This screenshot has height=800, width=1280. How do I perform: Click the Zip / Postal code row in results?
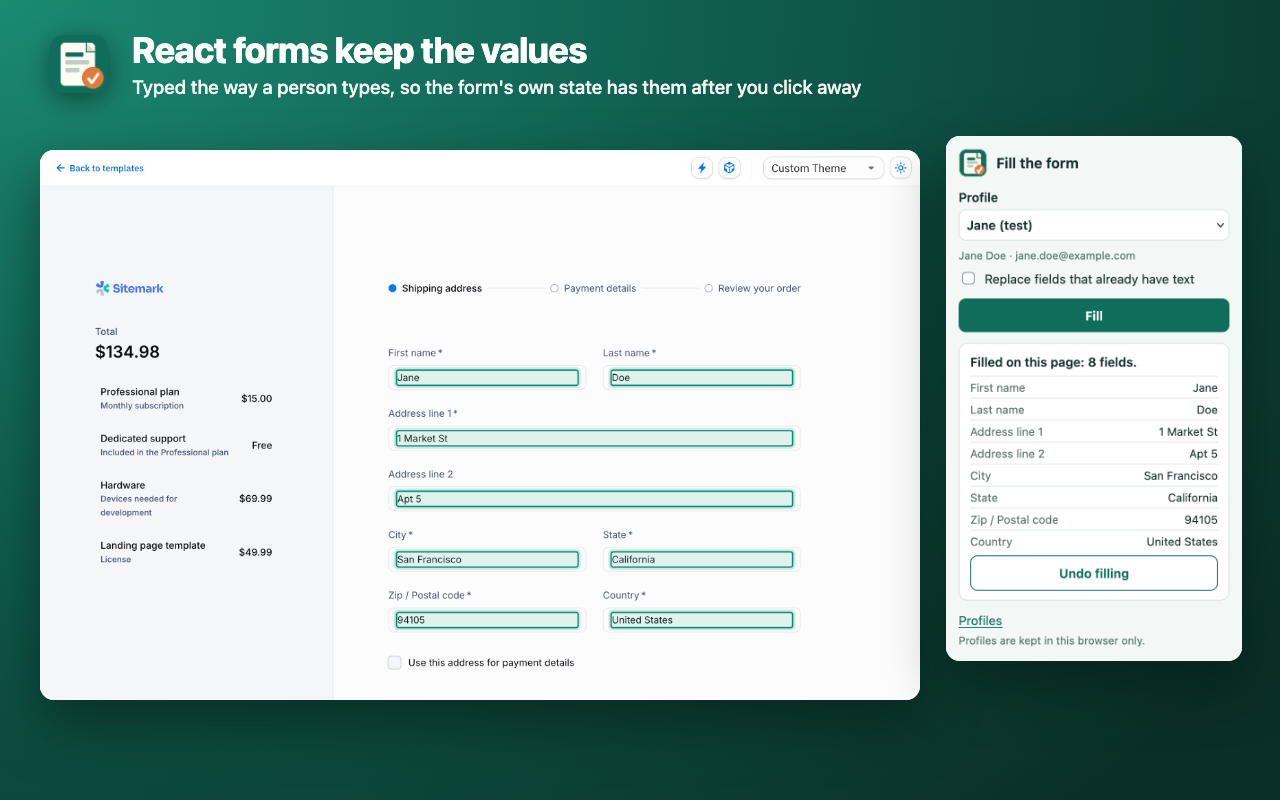[x=1094, y=520]
